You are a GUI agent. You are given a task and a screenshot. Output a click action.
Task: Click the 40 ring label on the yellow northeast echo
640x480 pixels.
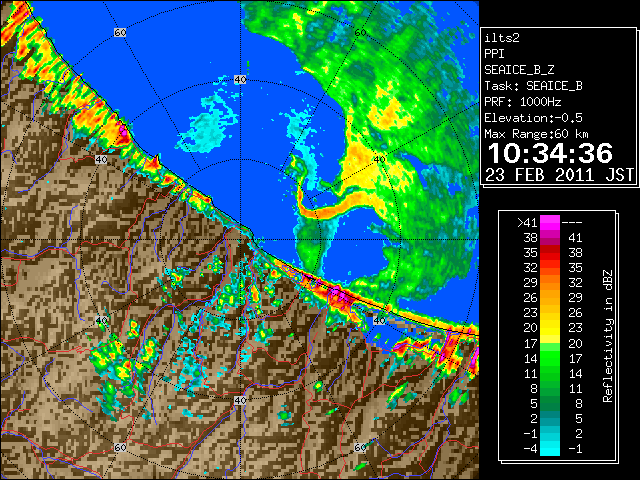[379, 160]
